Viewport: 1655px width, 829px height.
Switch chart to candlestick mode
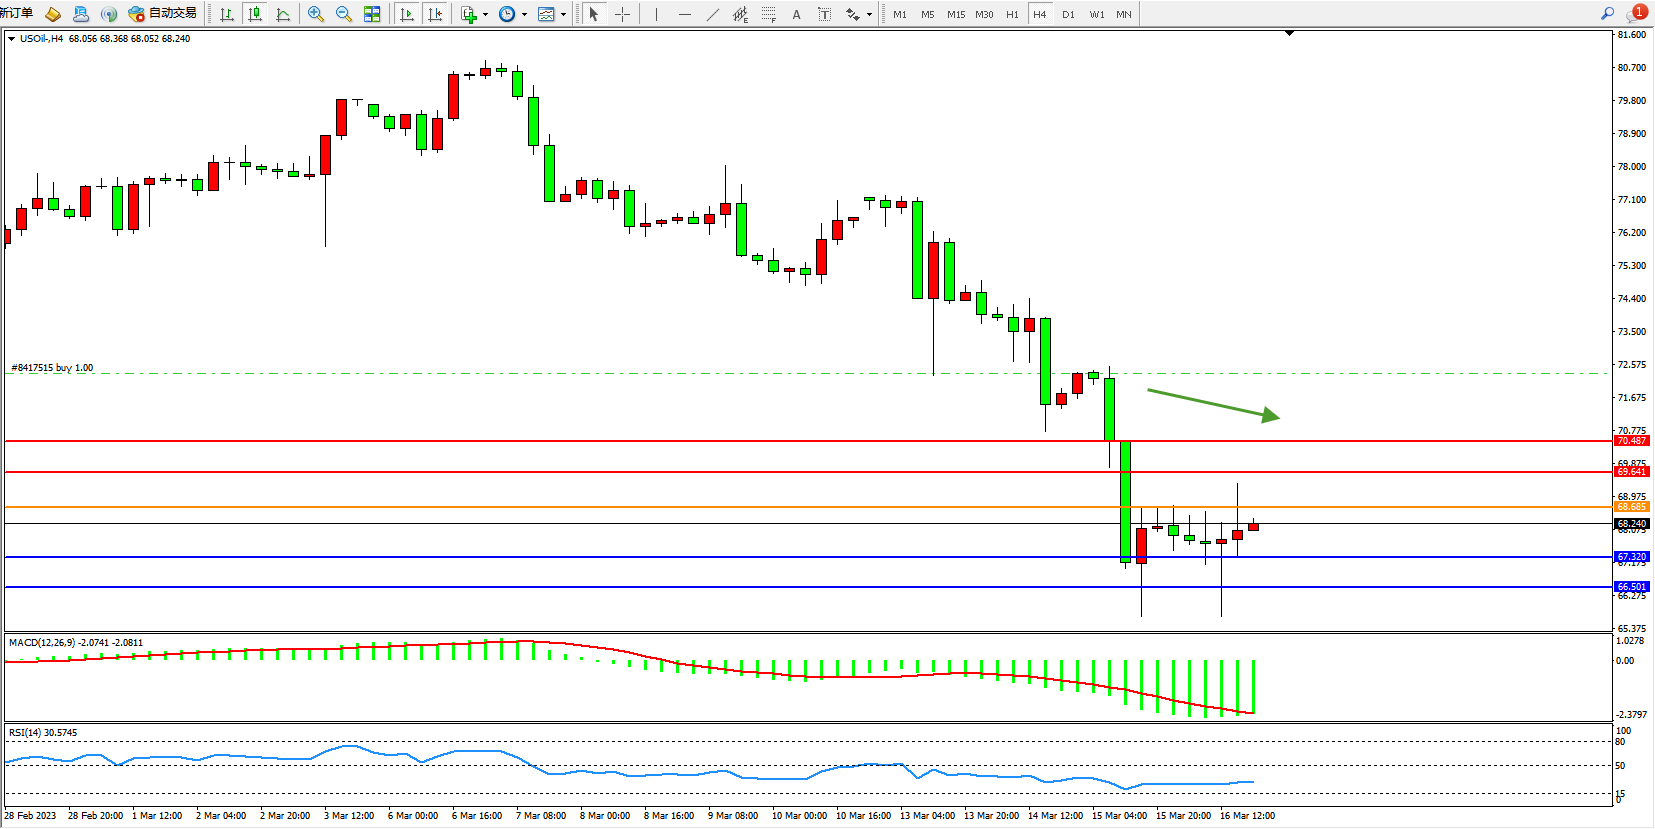point(255,14)
